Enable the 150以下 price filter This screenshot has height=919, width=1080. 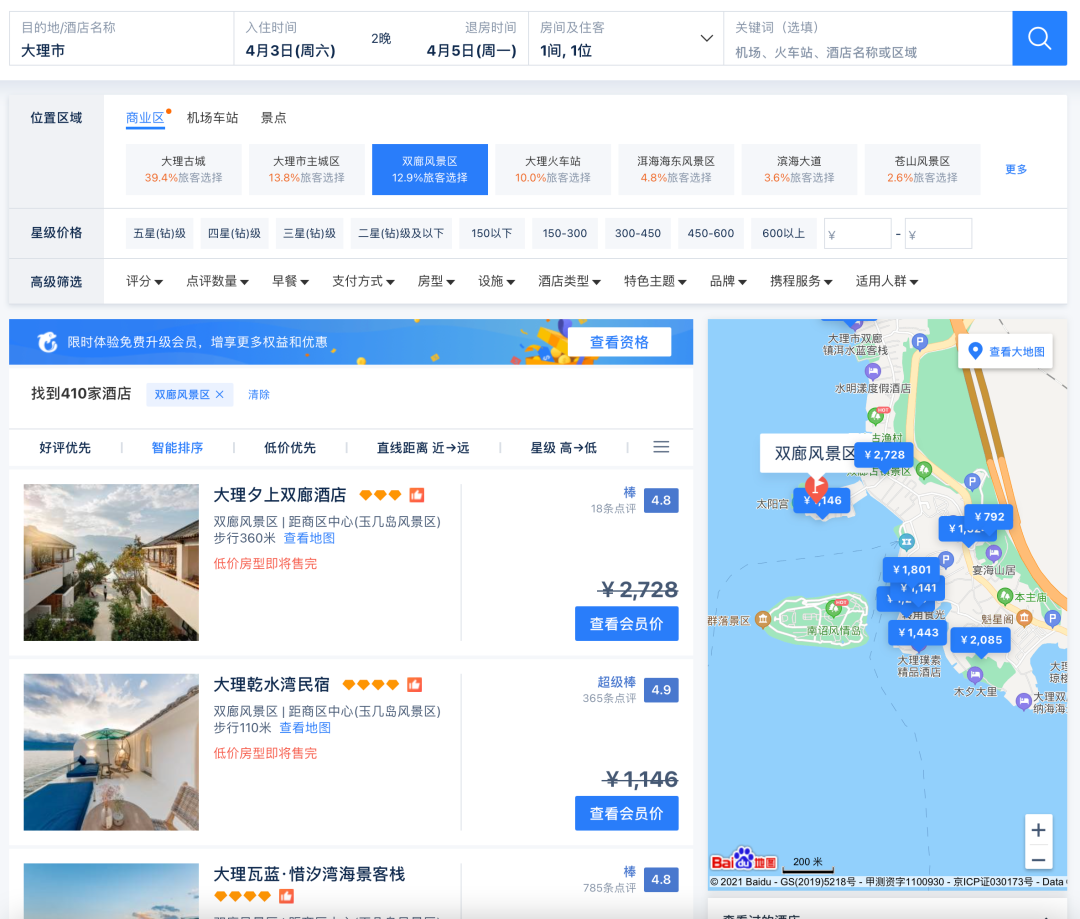(491, 233)
